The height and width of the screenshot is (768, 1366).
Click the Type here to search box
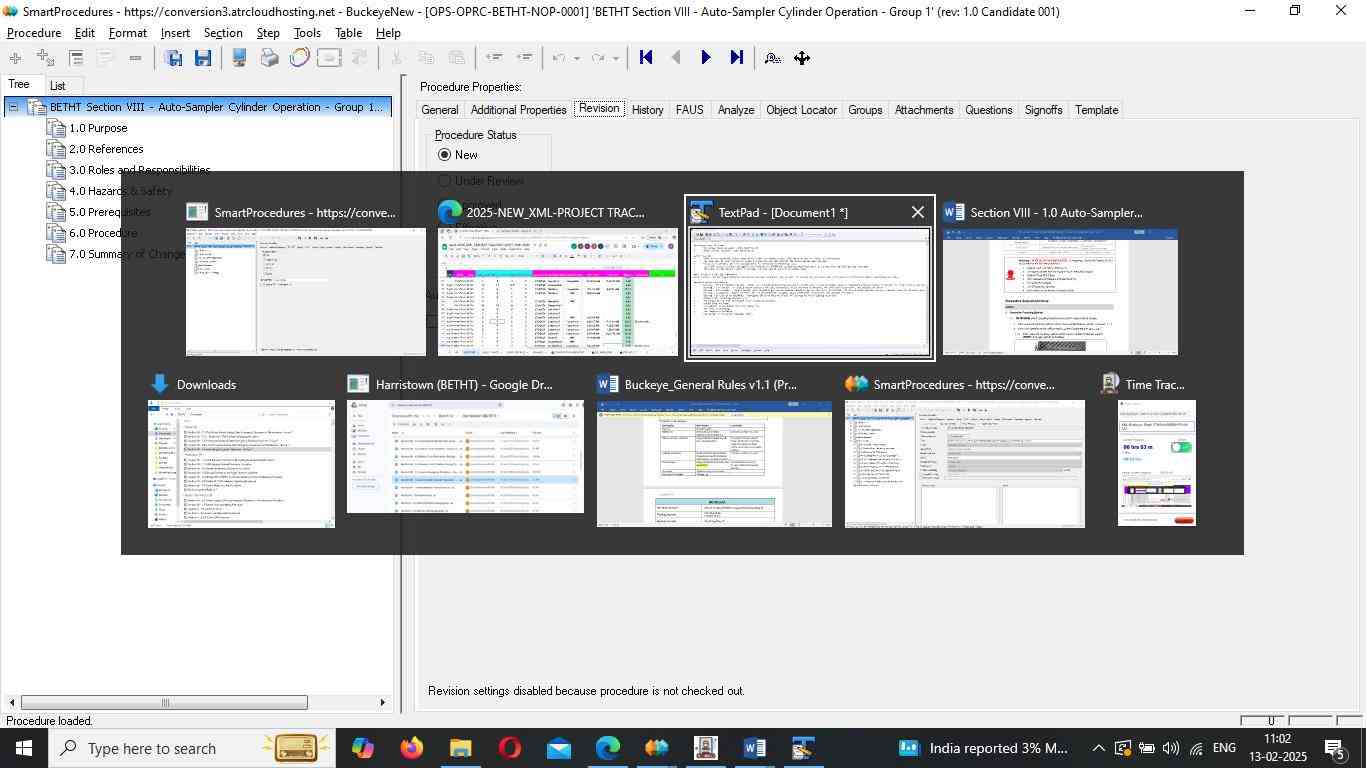(190, 748)
